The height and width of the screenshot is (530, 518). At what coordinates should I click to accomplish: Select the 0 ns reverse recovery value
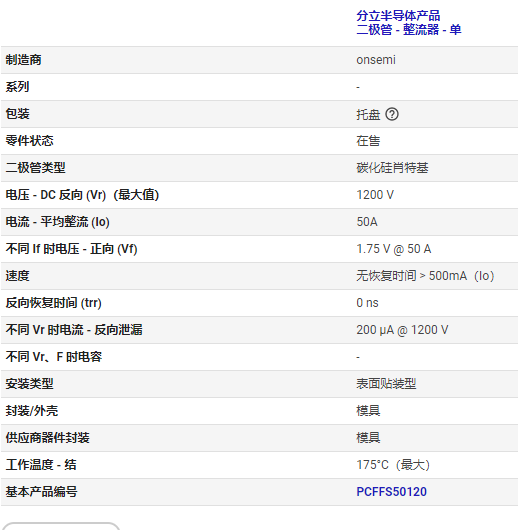[x=367, y=303]
